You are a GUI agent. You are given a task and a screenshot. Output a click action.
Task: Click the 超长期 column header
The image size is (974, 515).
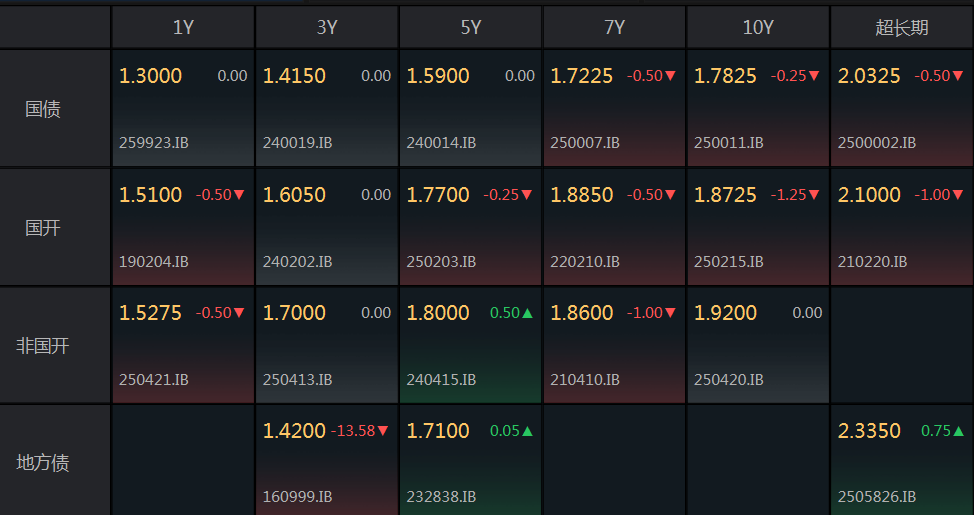(902, 28)
